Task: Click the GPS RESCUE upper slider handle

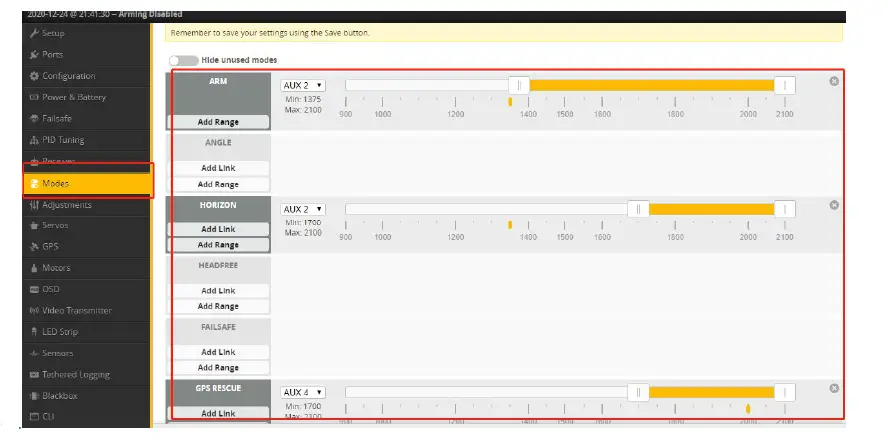Action: [x=784, y=392]
